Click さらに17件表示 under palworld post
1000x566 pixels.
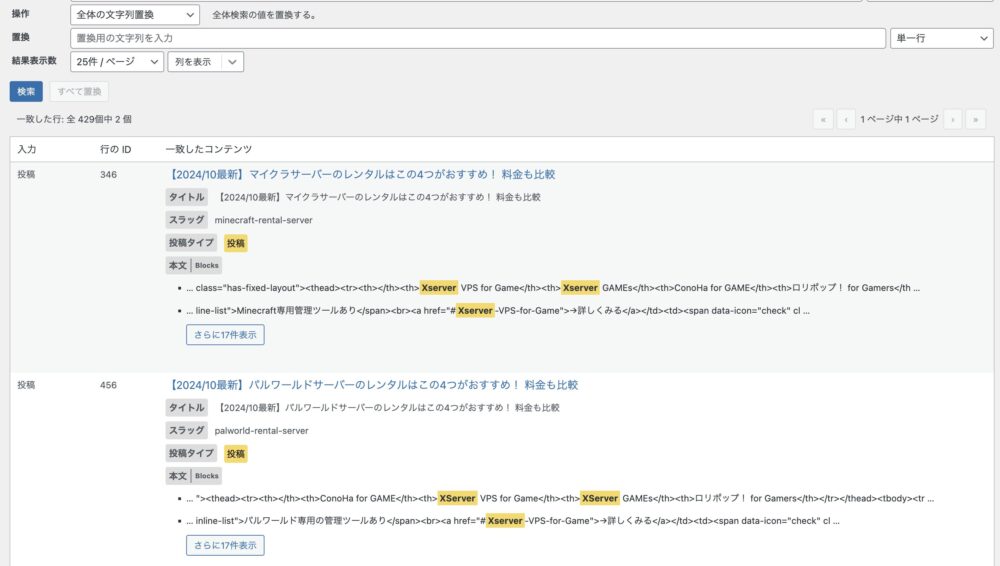225,545
